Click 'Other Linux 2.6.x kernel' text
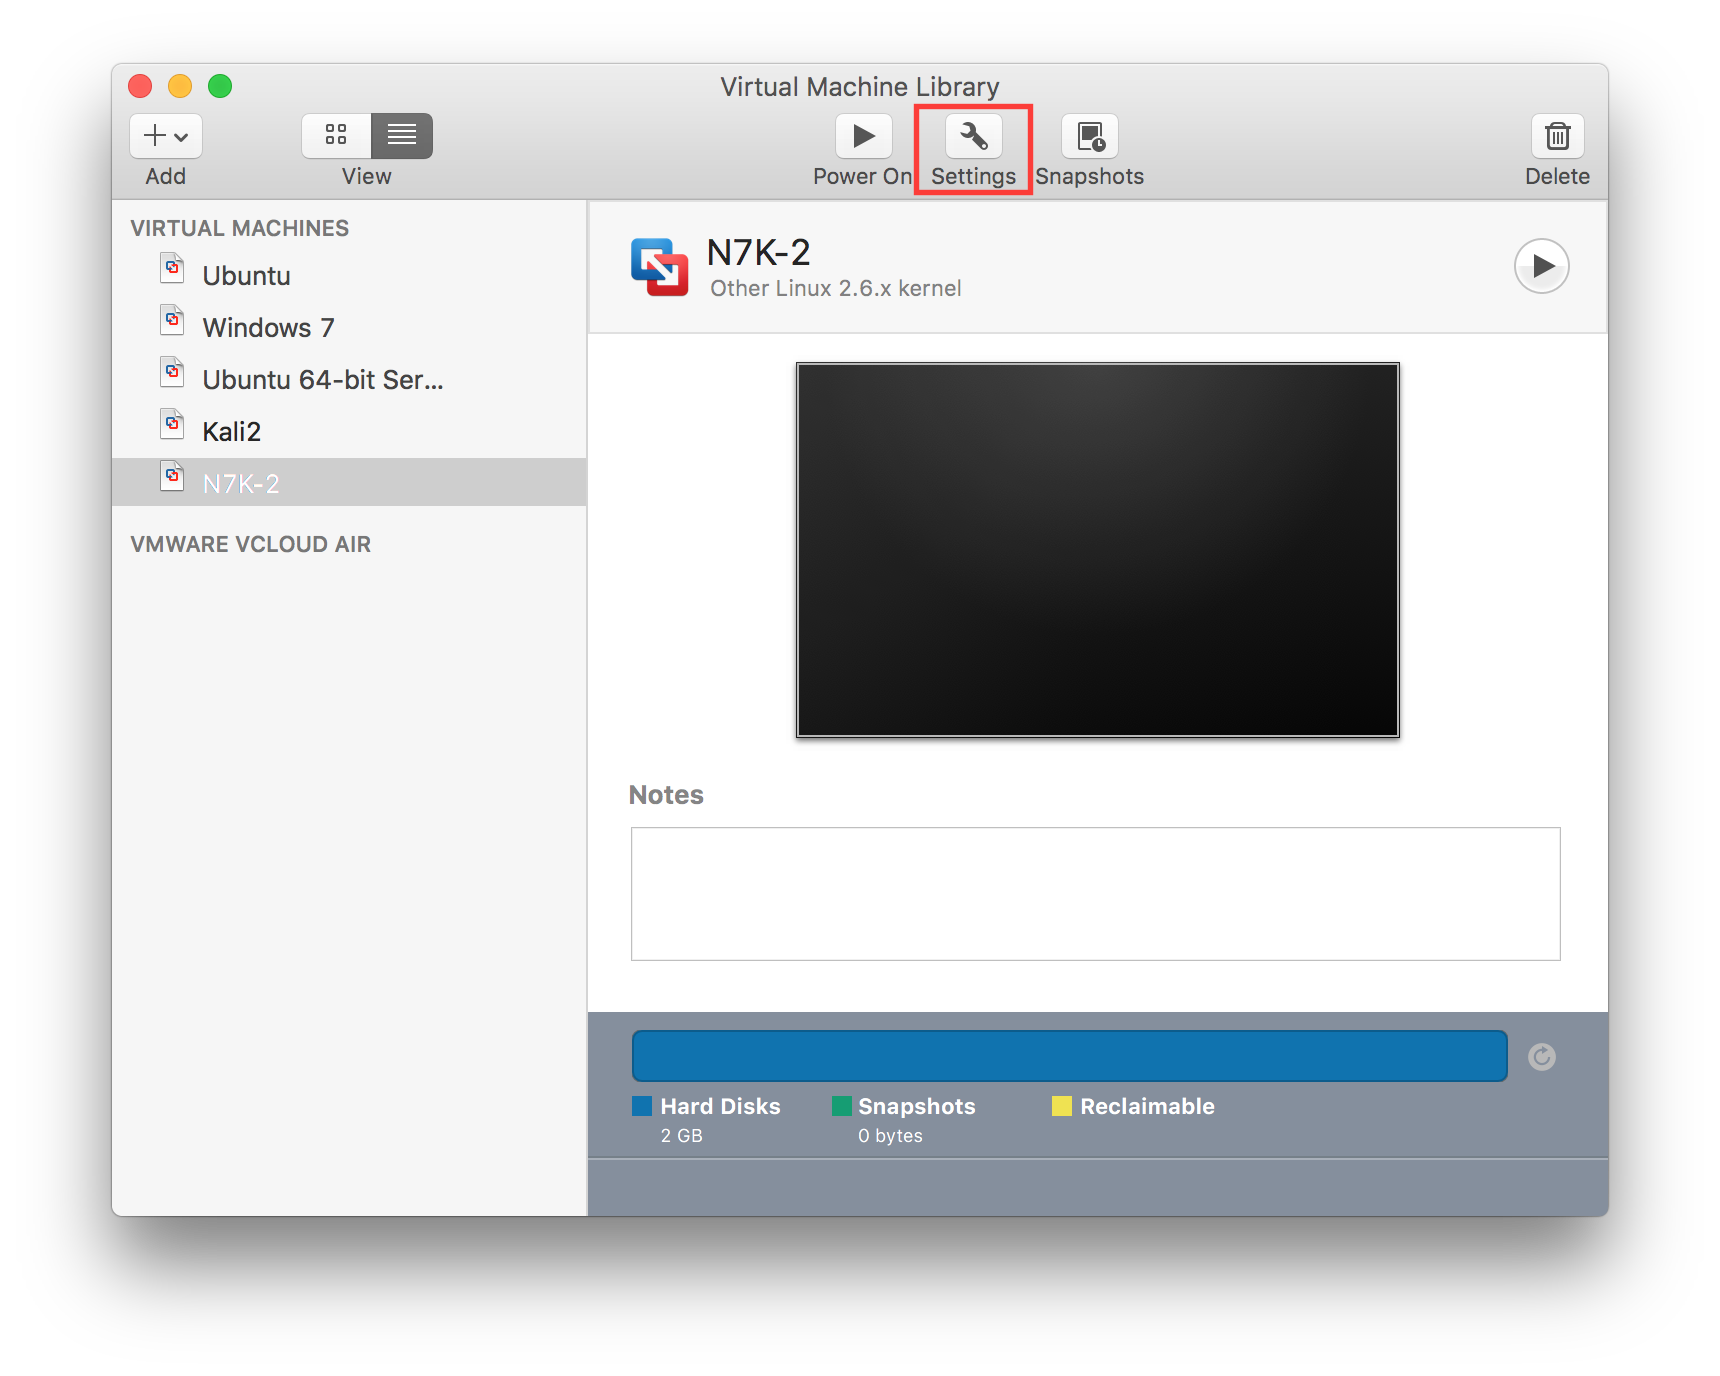 pyautogui.click(x=836, y=288)
